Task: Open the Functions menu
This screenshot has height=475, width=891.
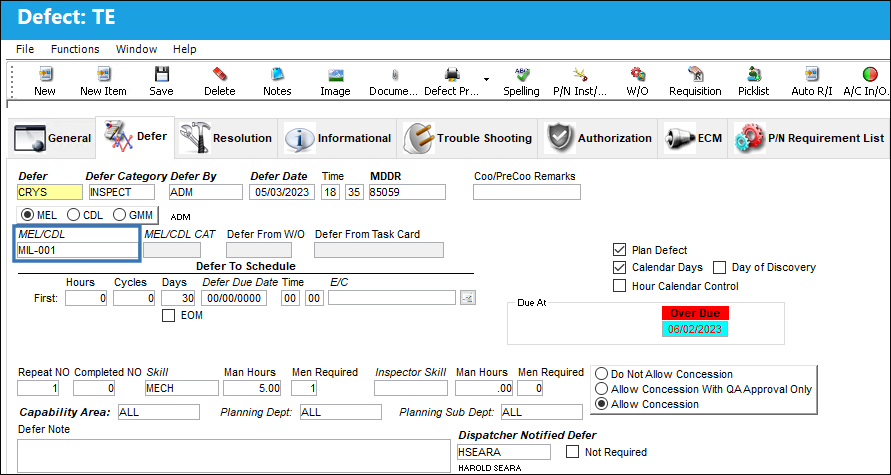Action: pos(75,49)
